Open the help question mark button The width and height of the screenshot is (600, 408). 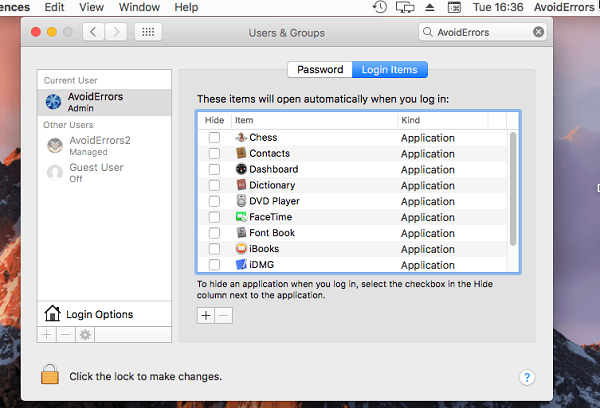point(527,378)
